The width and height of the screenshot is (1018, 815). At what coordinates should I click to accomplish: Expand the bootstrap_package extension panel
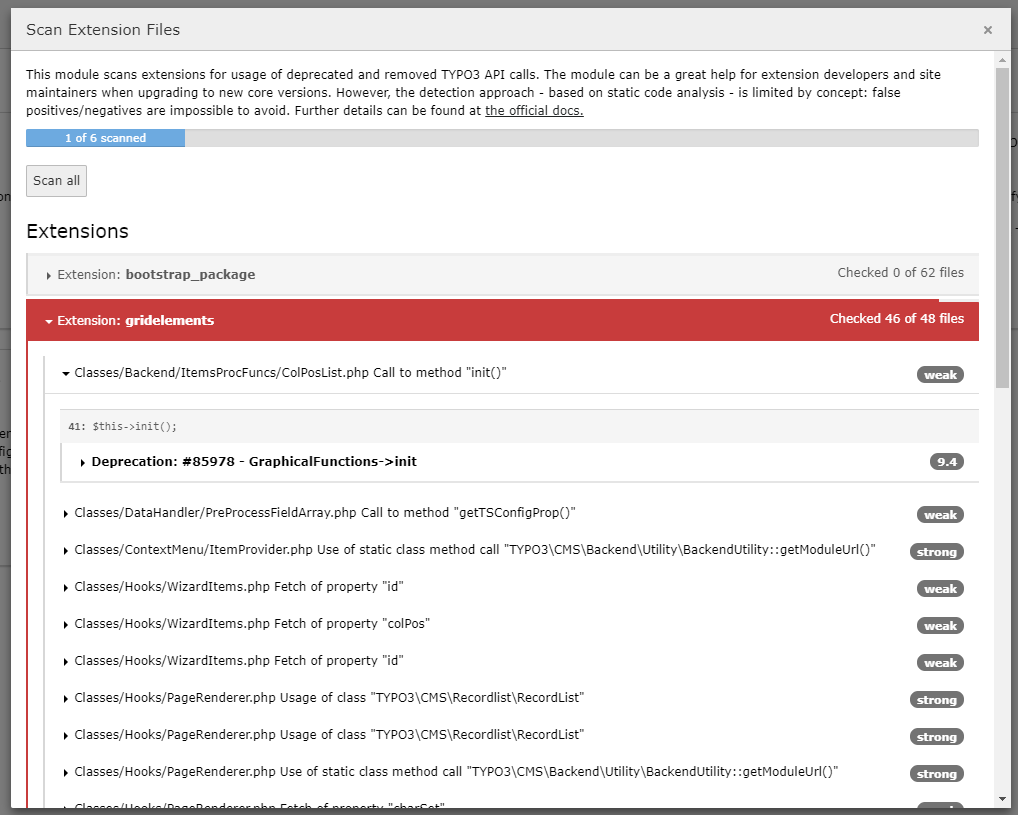click(503, 274)
